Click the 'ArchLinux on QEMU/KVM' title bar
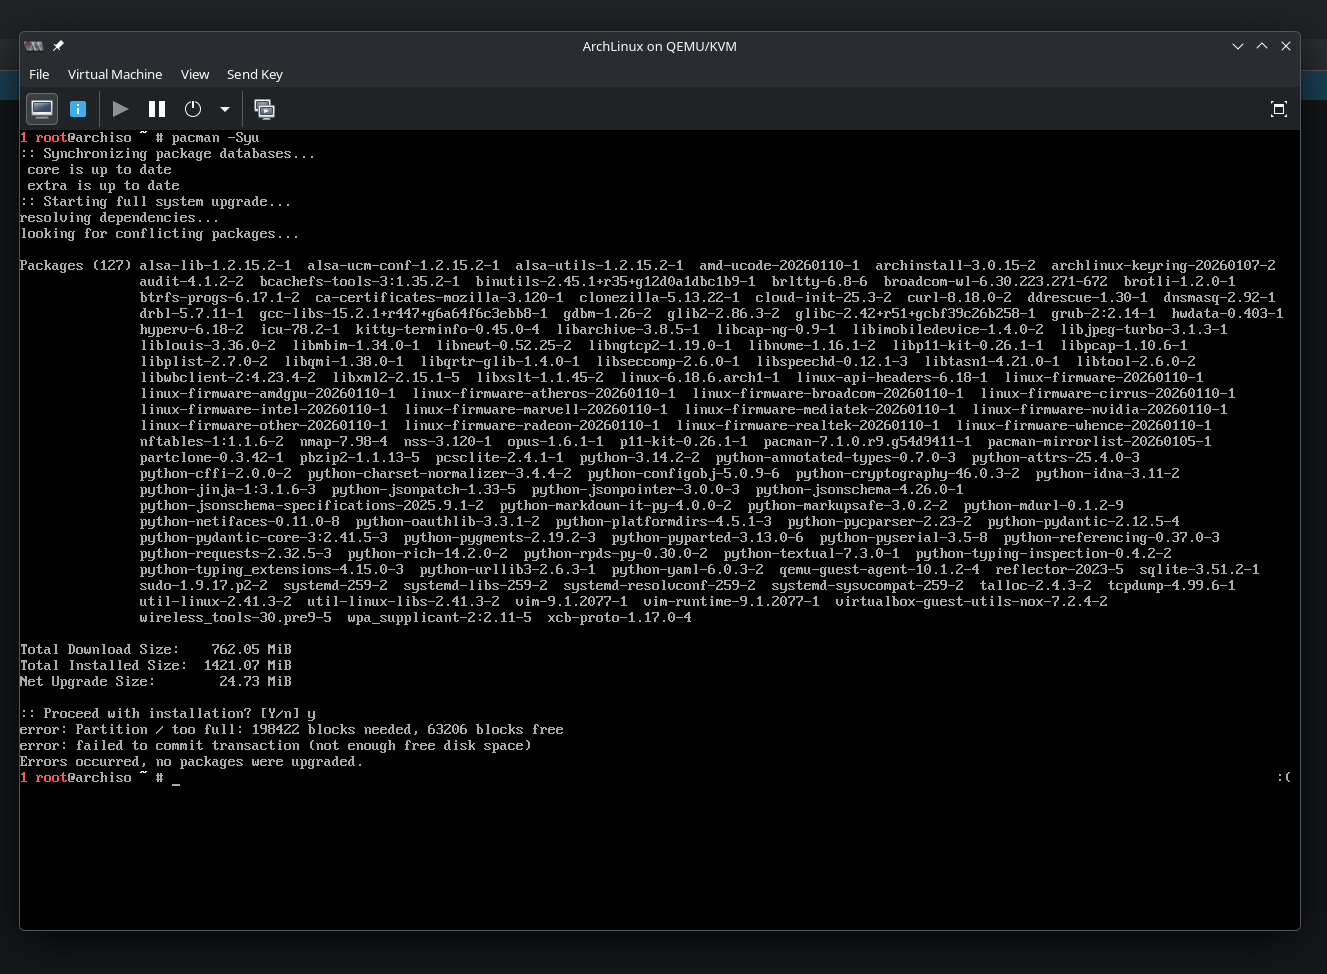Screen dimensions: 1327x974 pyautogui.click(x=659, y=46)
